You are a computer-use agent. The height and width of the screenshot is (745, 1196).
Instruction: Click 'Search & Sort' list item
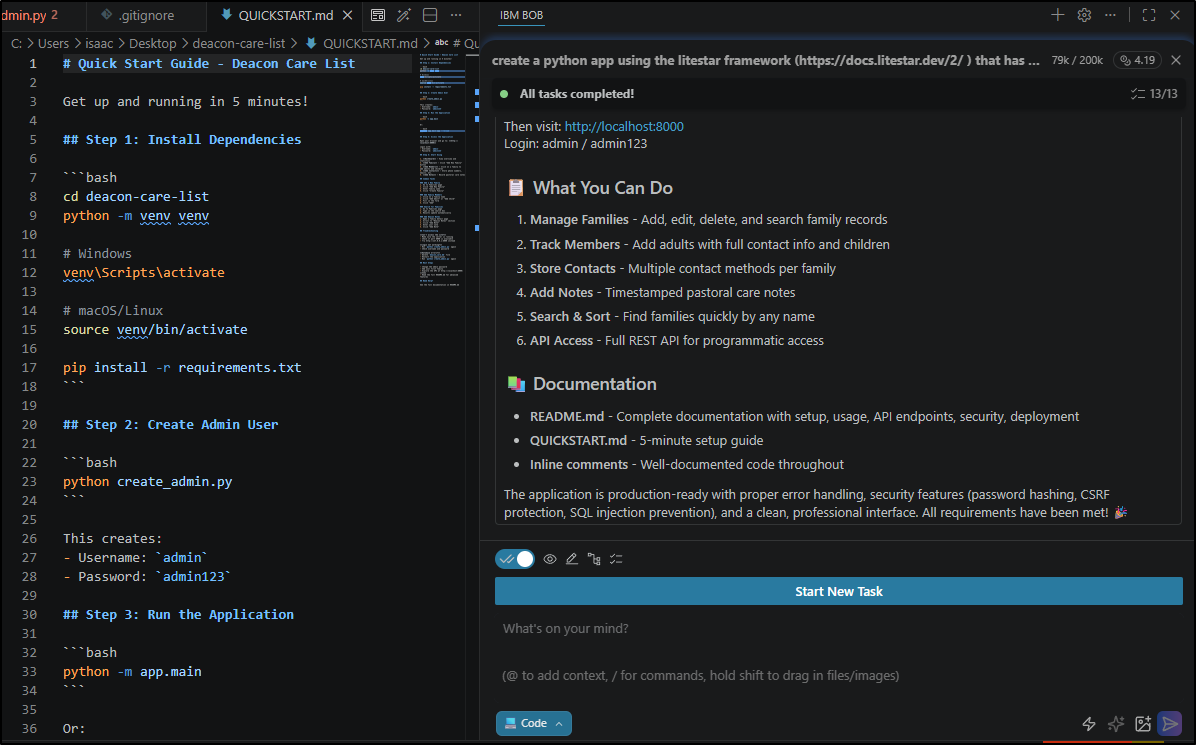570,316
